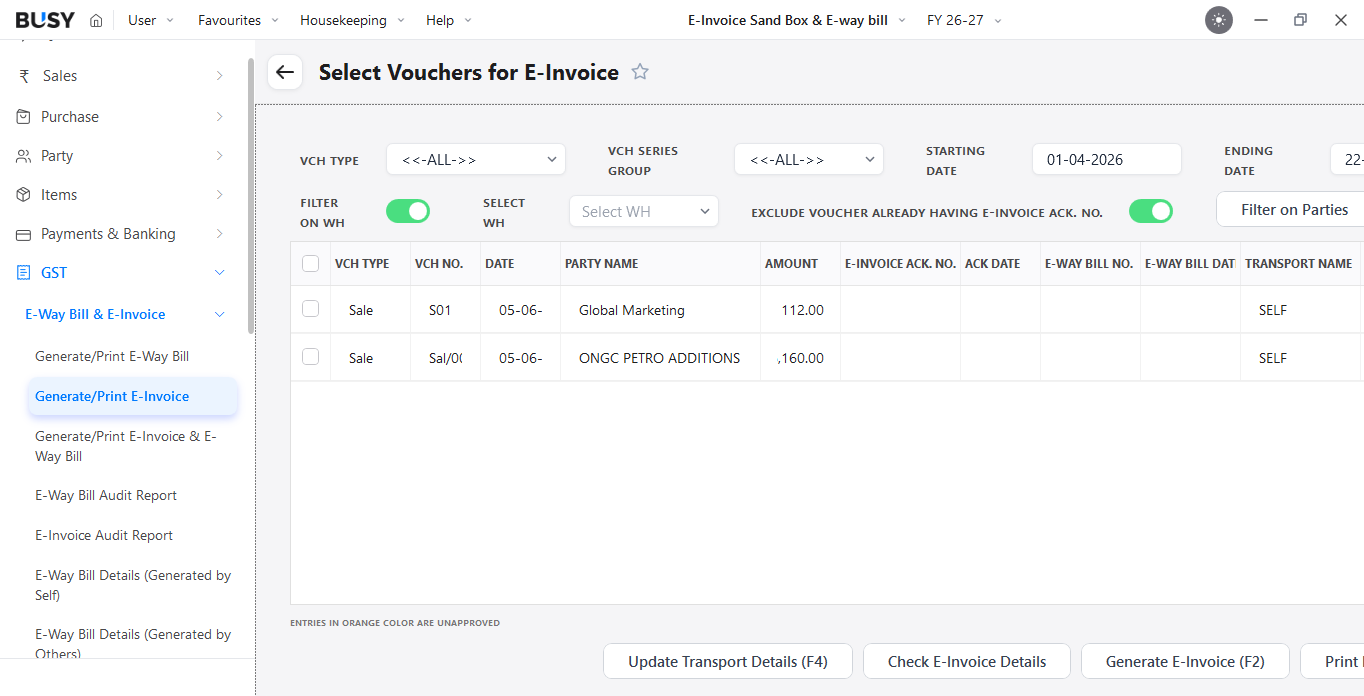Click the GST document icon in sidebar
This screenshot has height=696, width=1364.
23,273
